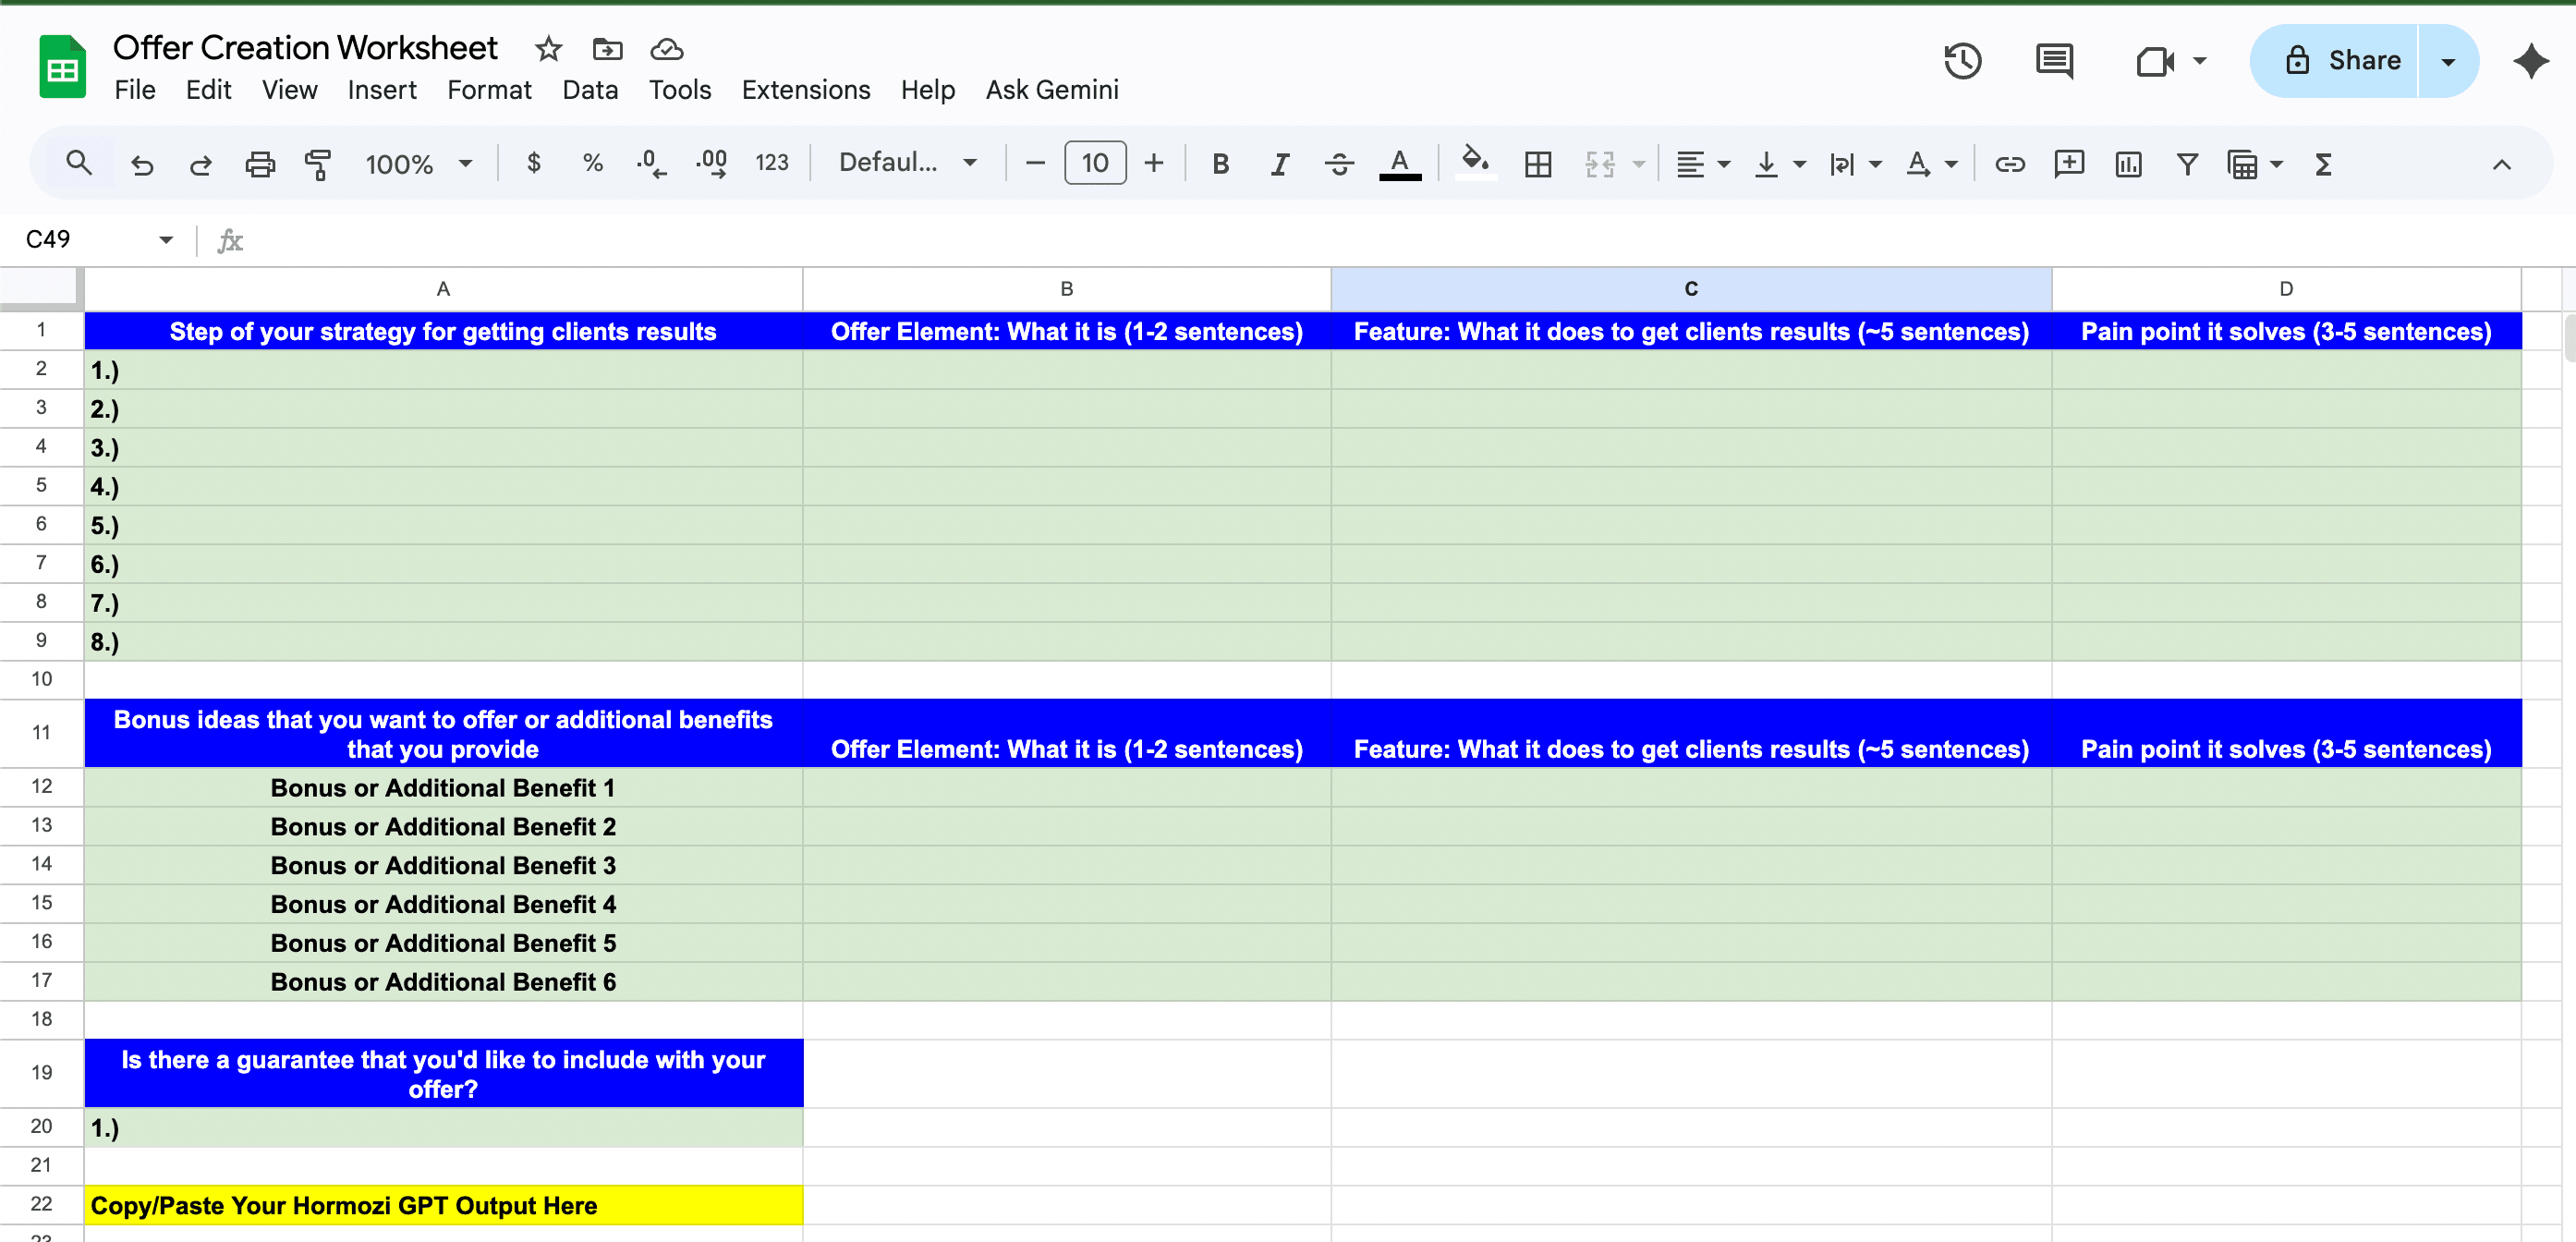Image resolution: width=2576 pixels, height=1242 pixels.
Task: Toggle bold formatting
Action: click(x=1220, y=164)
